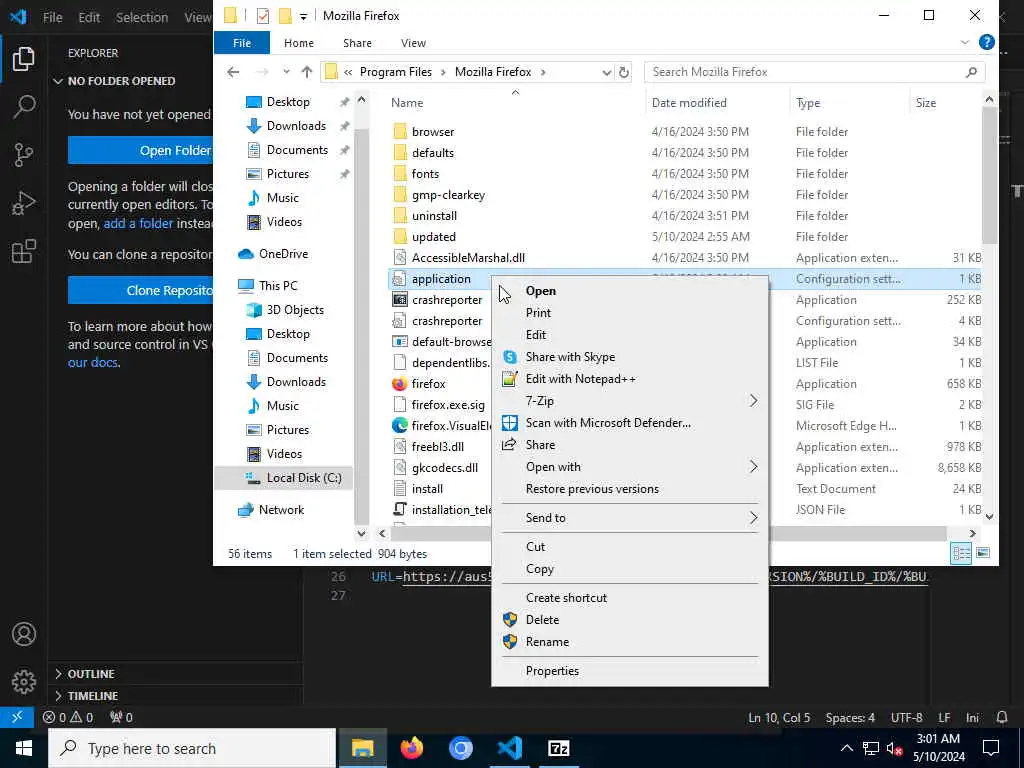Click the Properties quick access toolbar checkbox icon
The height and width of the screenshot is (768, 1024).
[x=263, y=16]
